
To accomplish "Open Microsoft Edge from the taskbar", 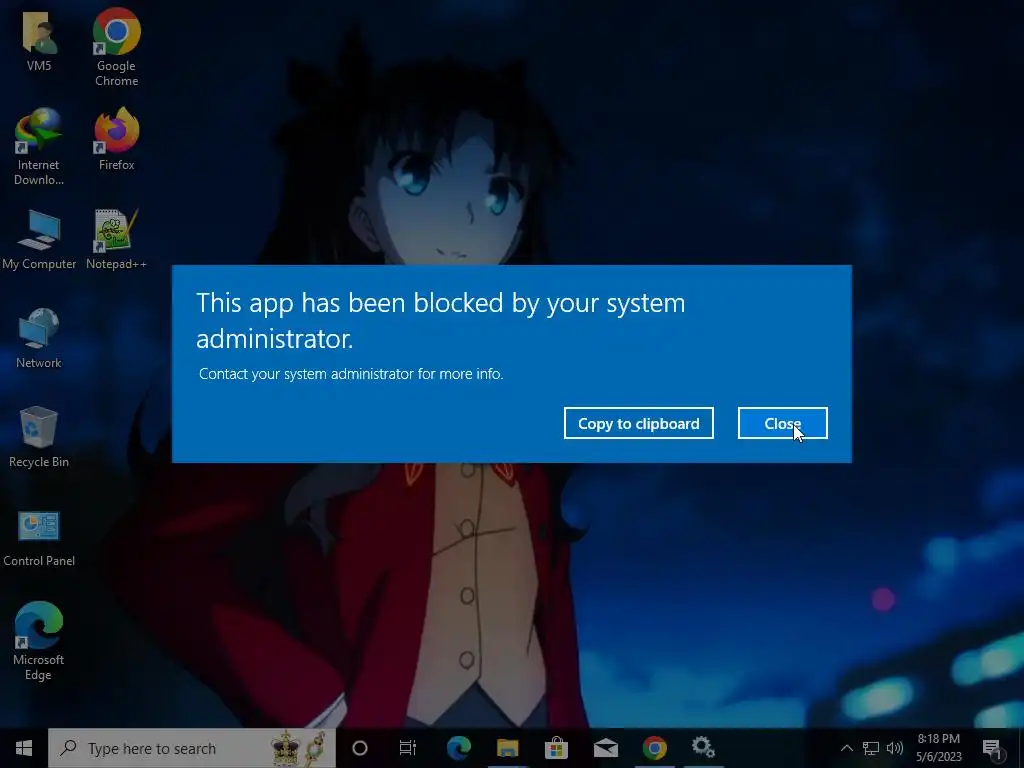I will point(459,748).
